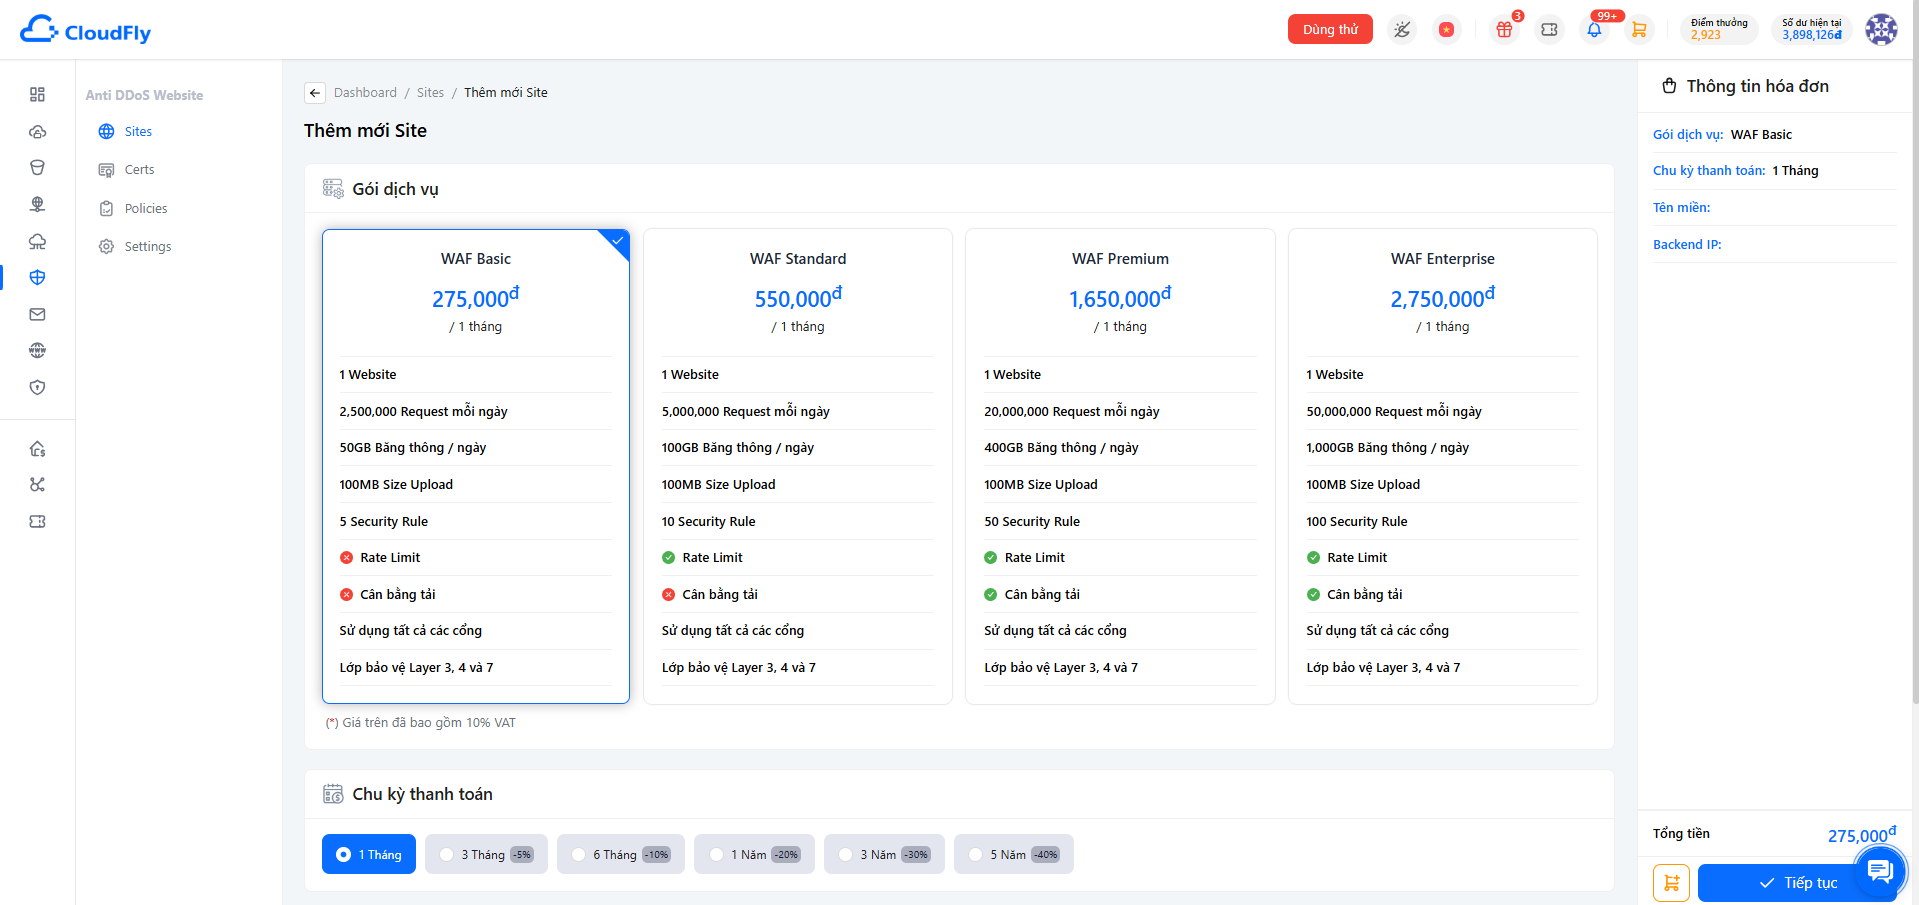This screenshot has height=905, width=1919.
Task: Open the mail envelope icon in the left rail
Action: pyautogui.click(x=37, y=314)
